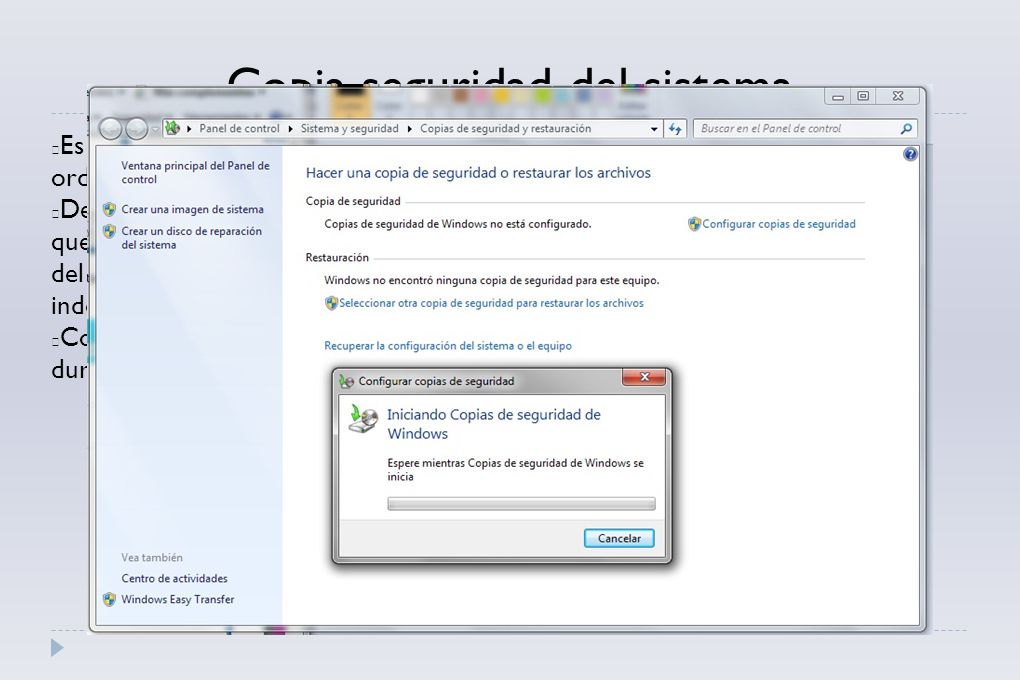1020x680 pixels.
Task: Click the refresh button beside address bar
Action: (675, 129)
